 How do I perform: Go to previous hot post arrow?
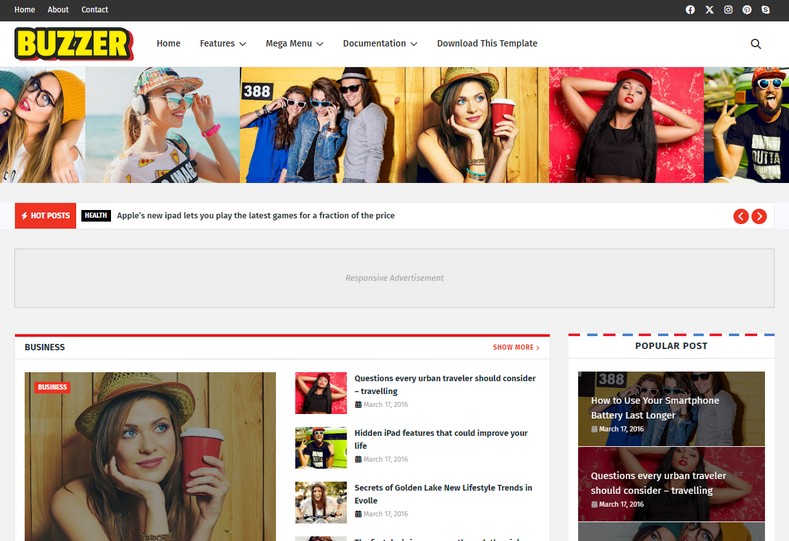tap(741, 216)
